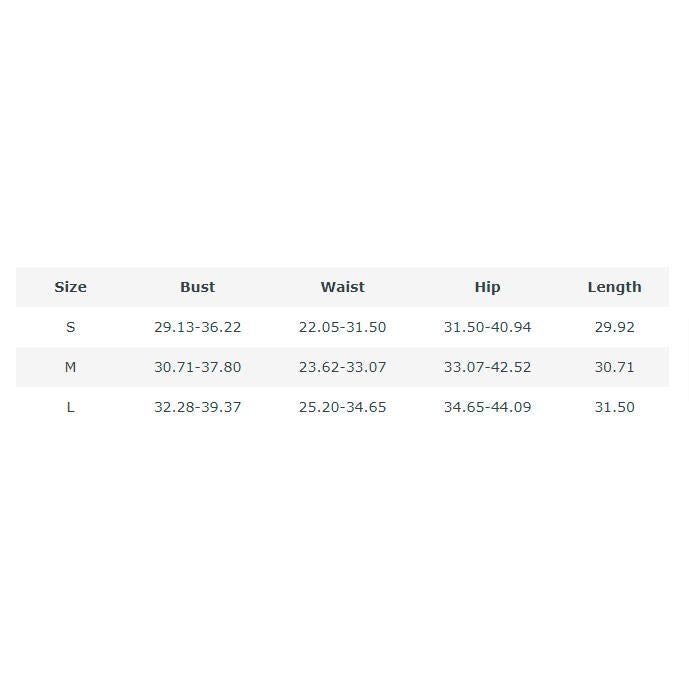Select the Waist column header
The height and width of the screenshot is (689, 689).
click(342, 287)
